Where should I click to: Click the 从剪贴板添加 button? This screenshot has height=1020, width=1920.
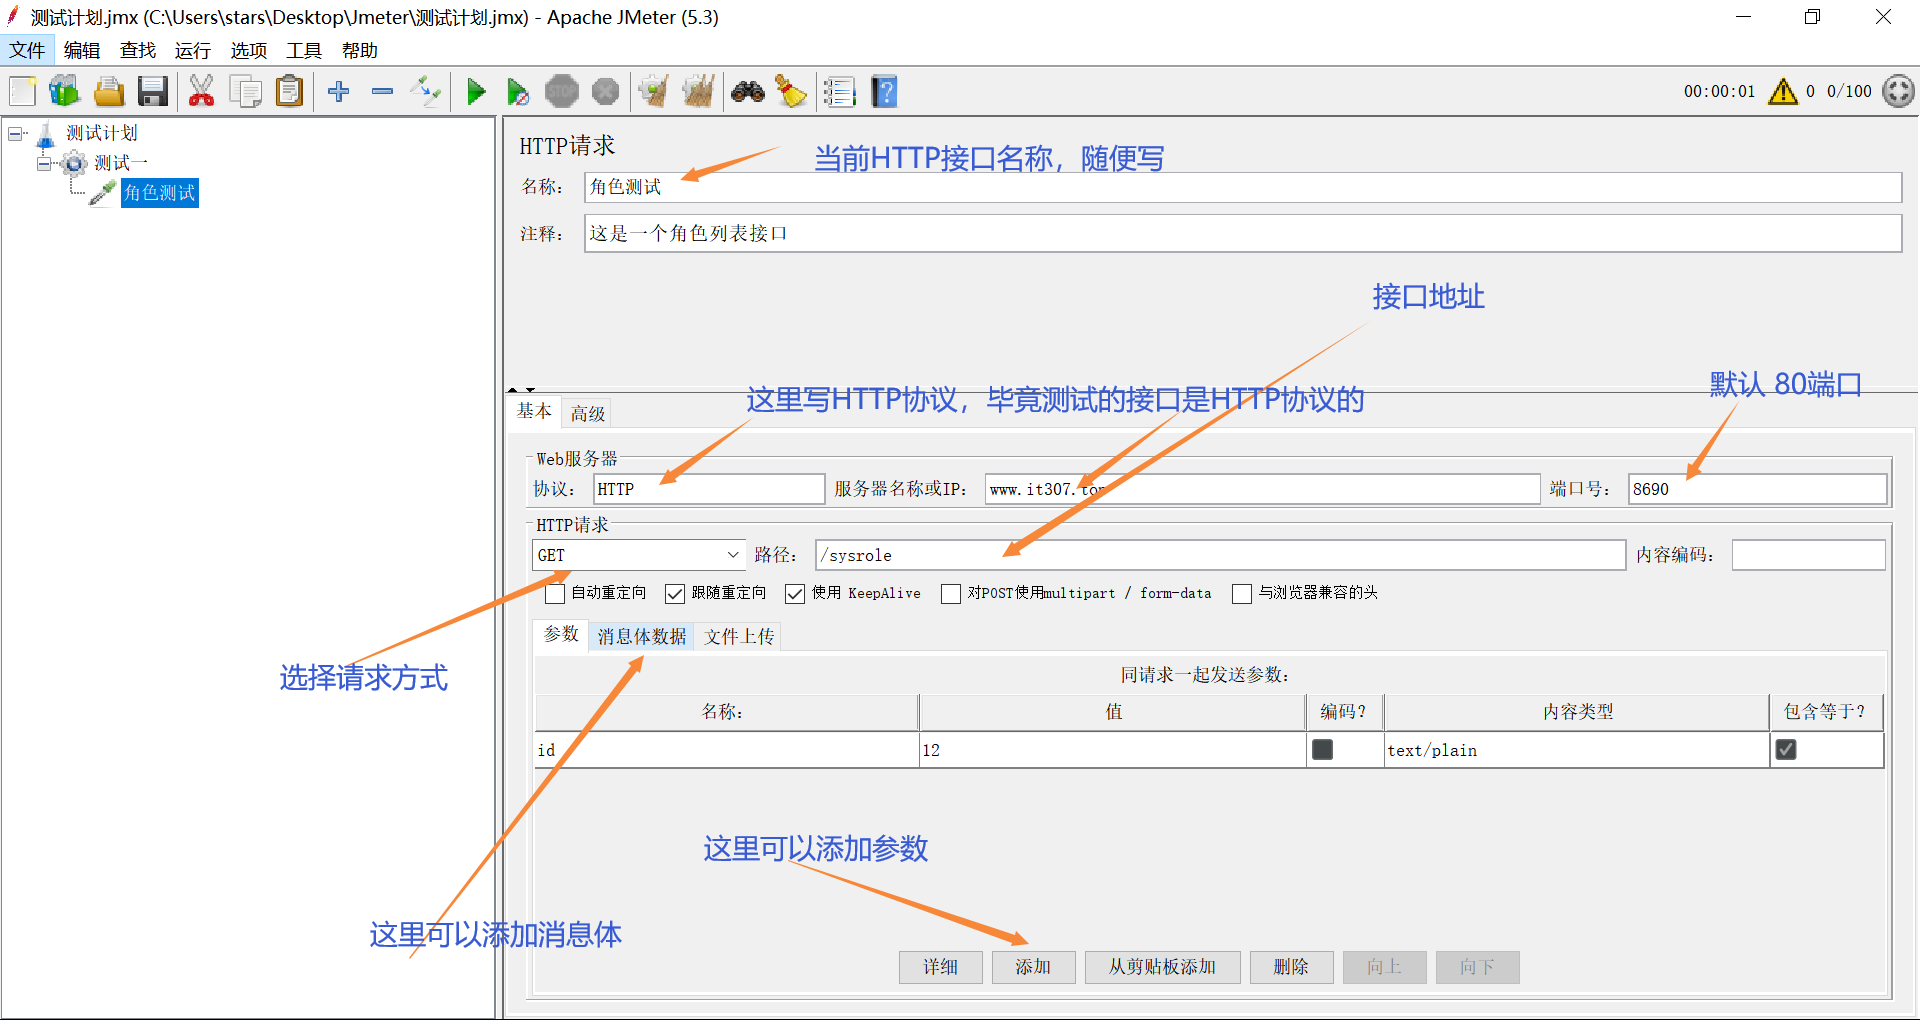point(1162,967)
